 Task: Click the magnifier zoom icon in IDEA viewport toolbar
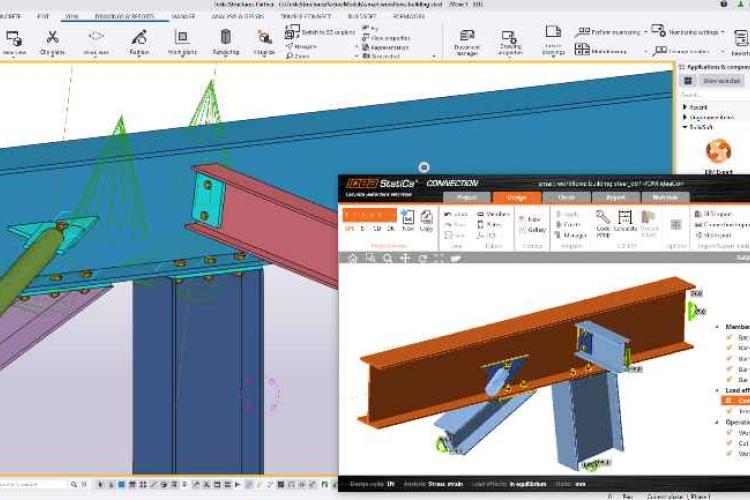click(387, 258)
